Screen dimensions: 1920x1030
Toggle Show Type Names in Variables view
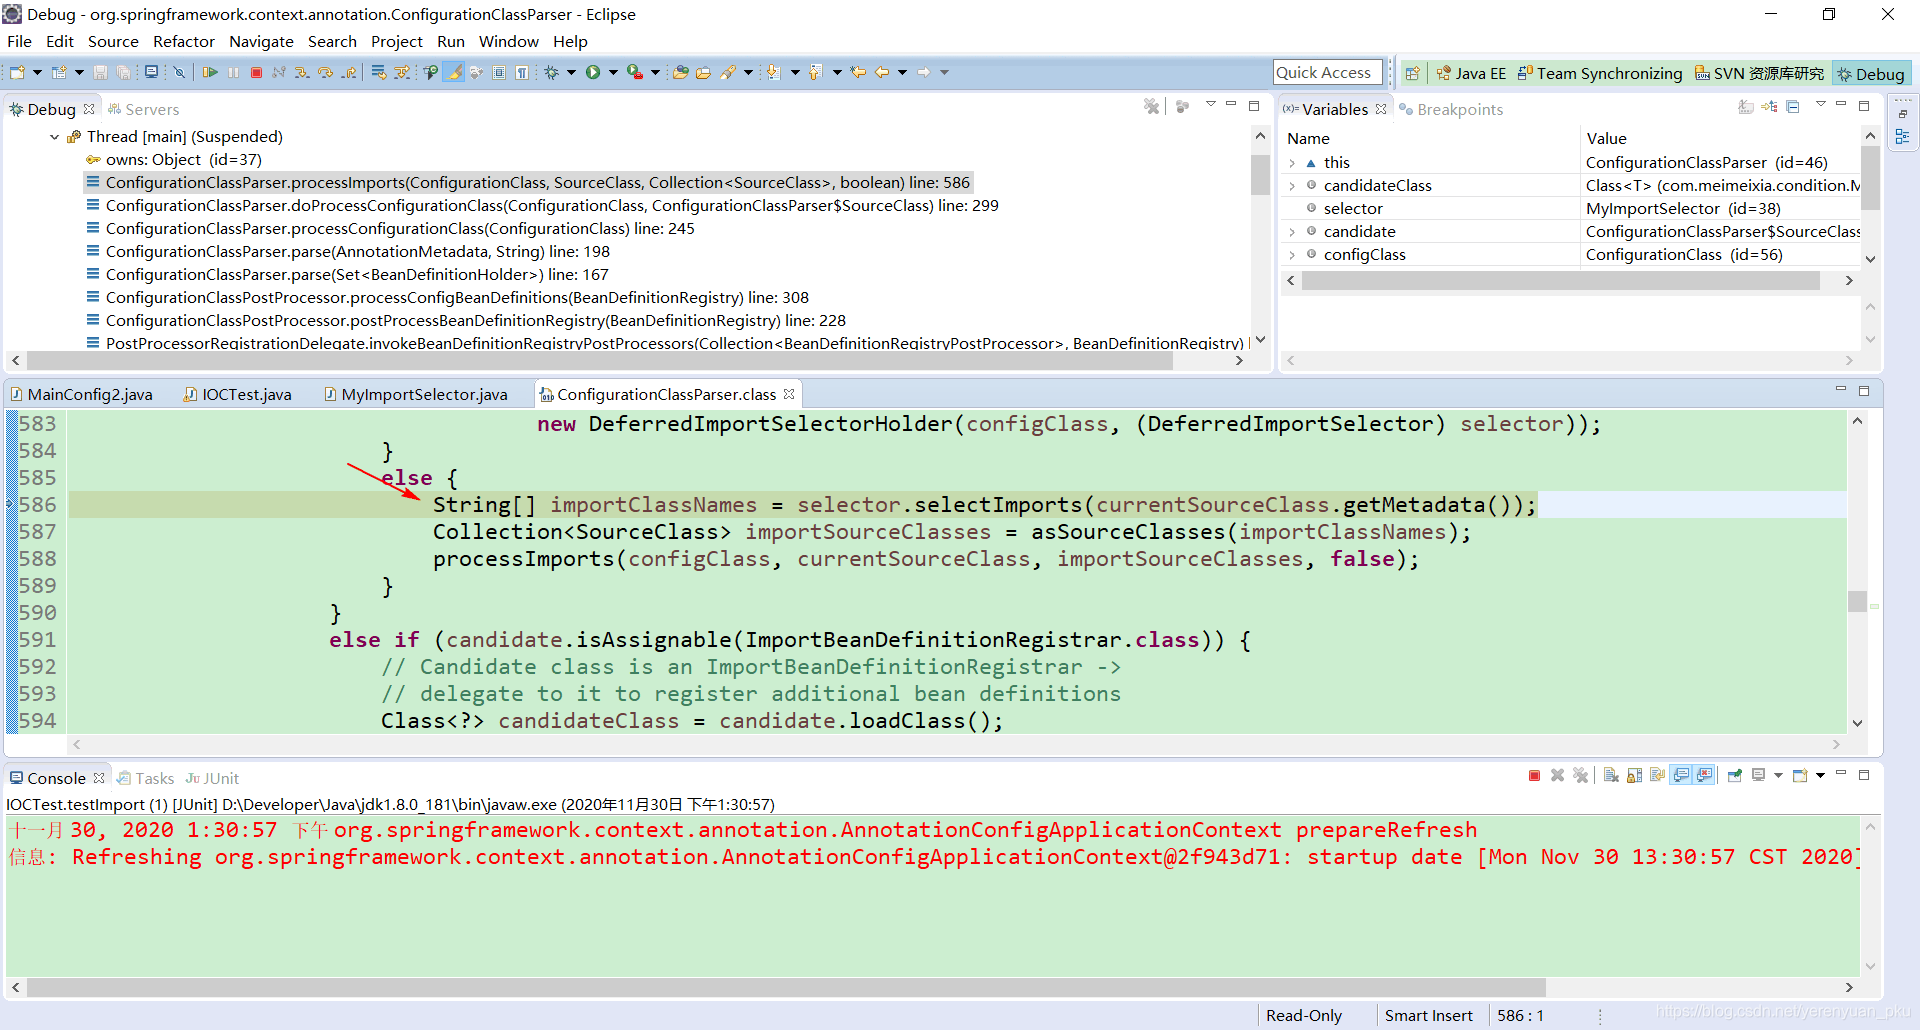click(x=1746, y=106)
